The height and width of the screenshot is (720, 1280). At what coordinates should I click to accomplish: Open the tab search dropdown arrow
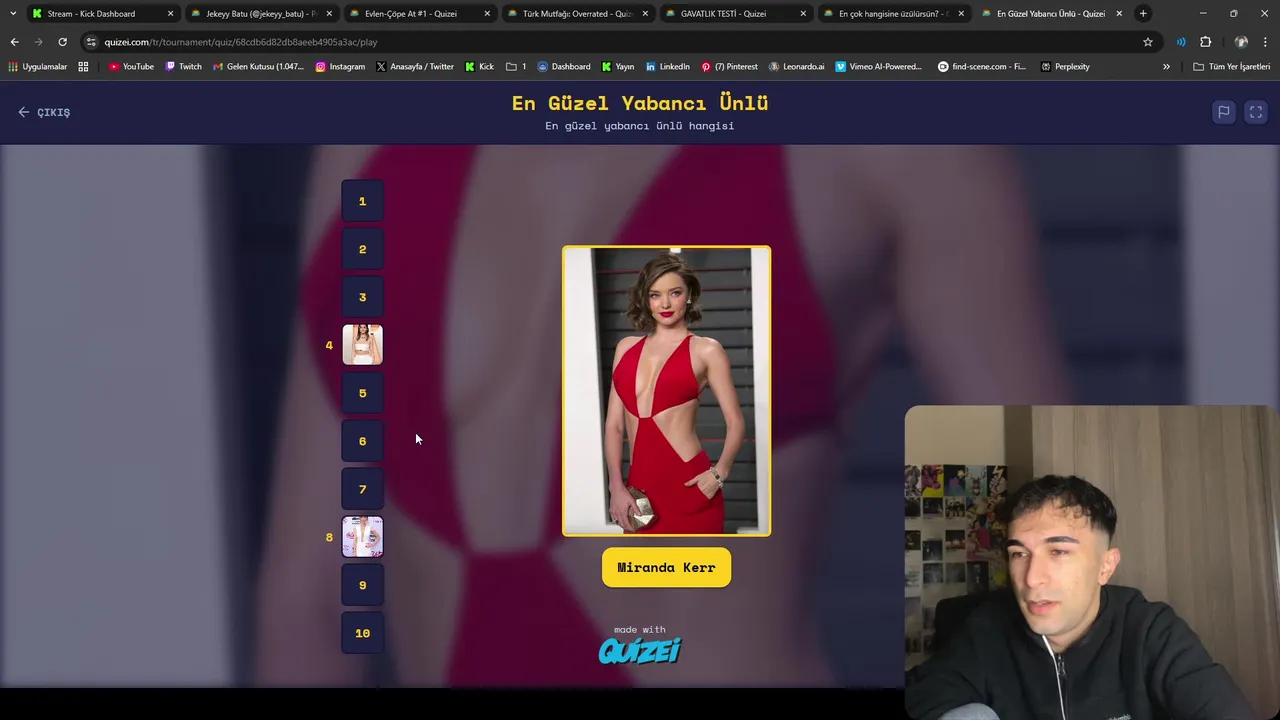[12, 14]
